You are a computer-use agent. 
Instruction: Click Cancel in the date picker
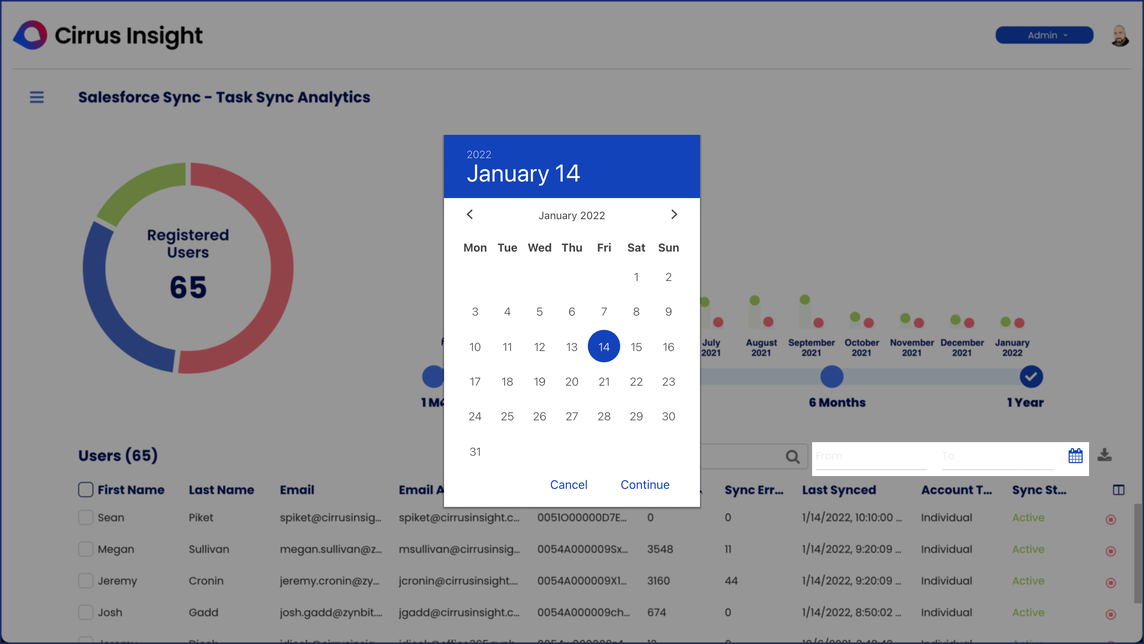tap(568, 484)
